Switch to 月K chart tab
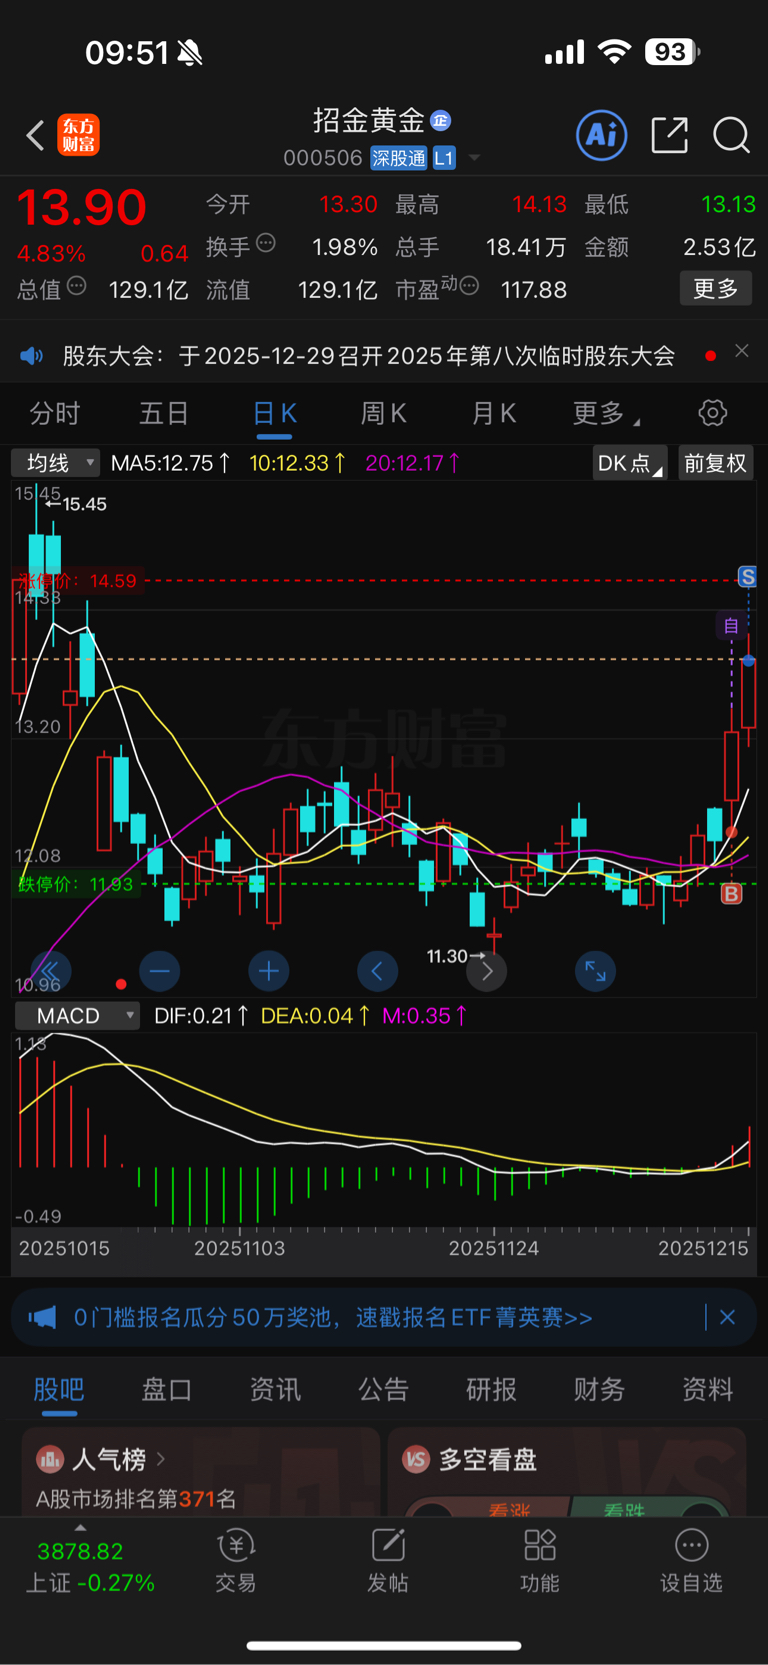This screenshot has width=768, height=1665. [x=493, y=413]
